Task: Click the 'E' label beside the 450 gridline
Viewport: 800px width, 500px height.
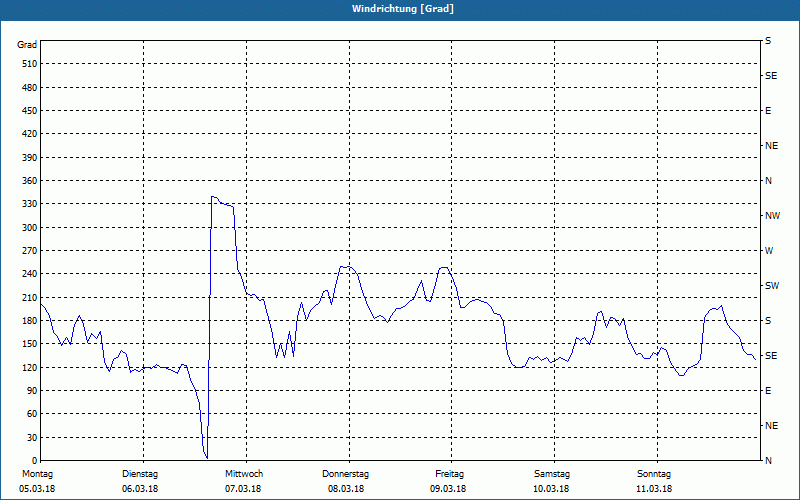Action: point(768,111)
